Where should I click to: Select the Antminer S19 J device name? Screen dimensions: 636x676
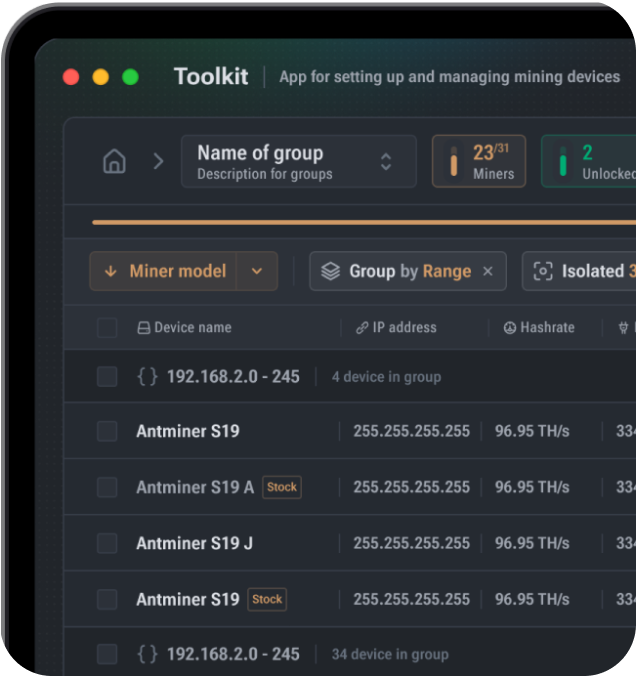[x=194, y=543]
